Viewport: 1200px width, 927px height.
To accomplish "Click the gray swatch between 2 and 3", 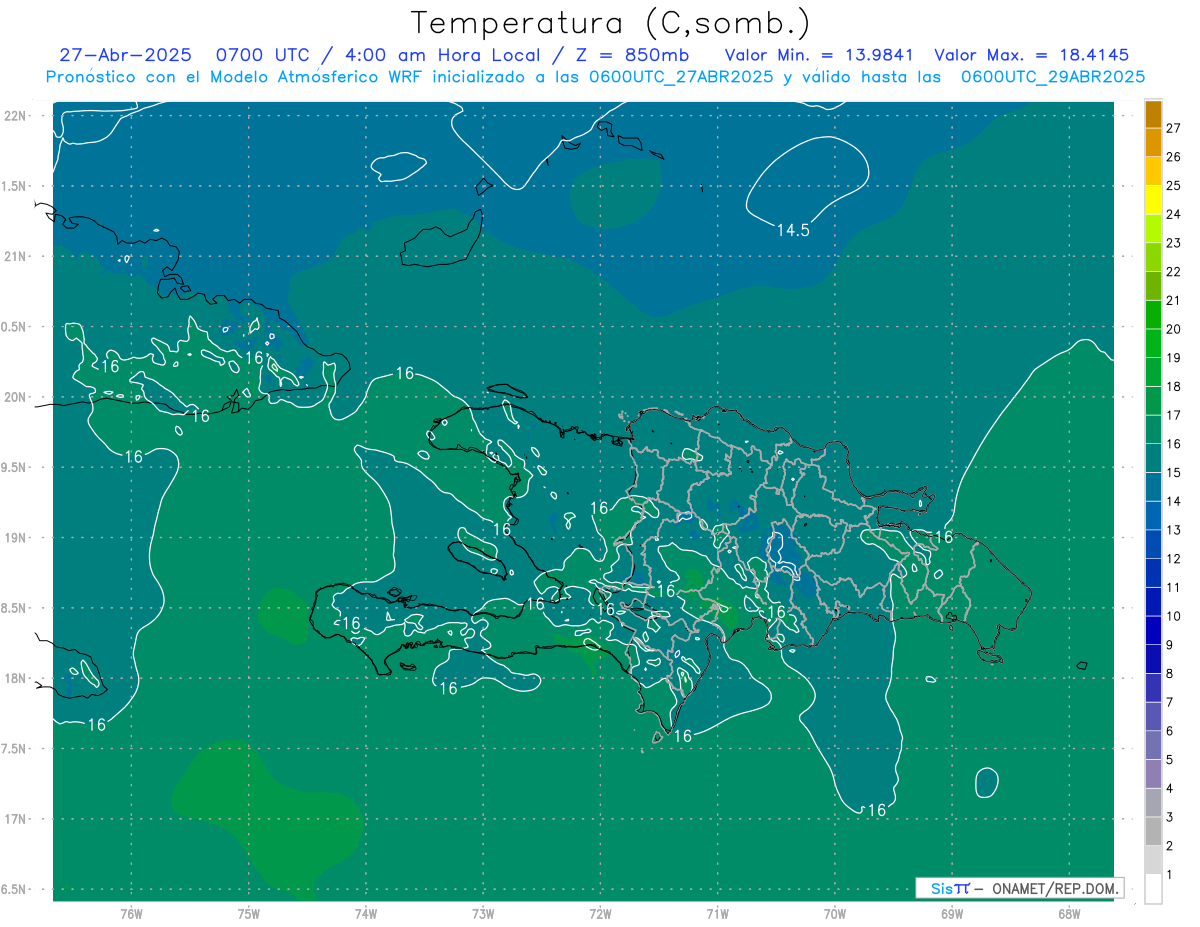I will click(x=1153, y=831).
